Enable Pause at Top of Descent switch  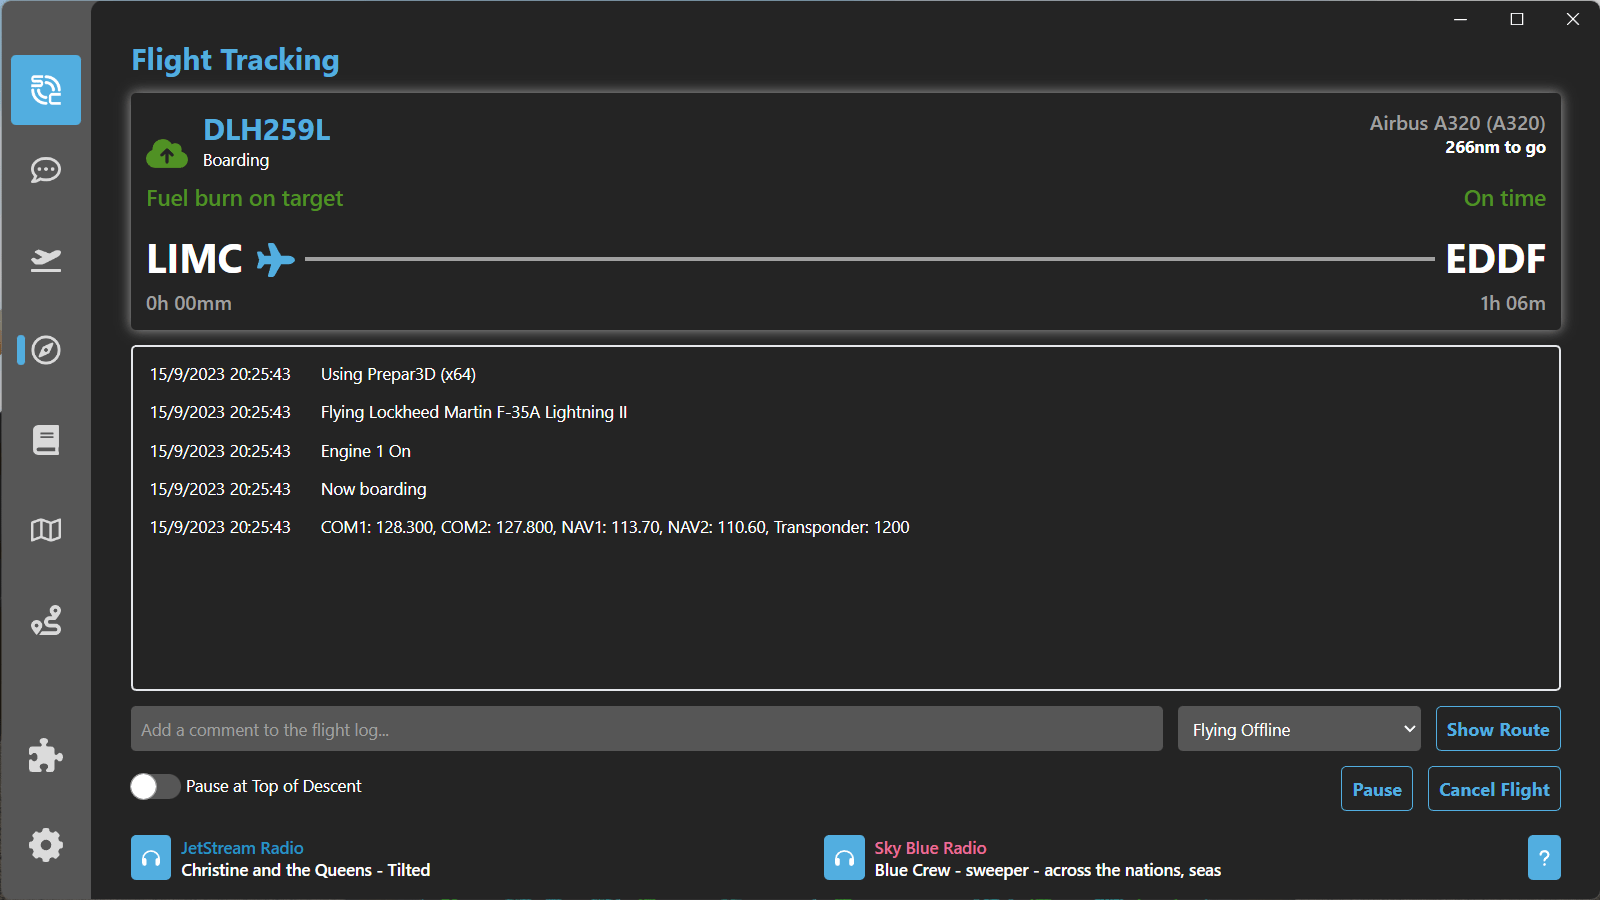pos(155,787)
